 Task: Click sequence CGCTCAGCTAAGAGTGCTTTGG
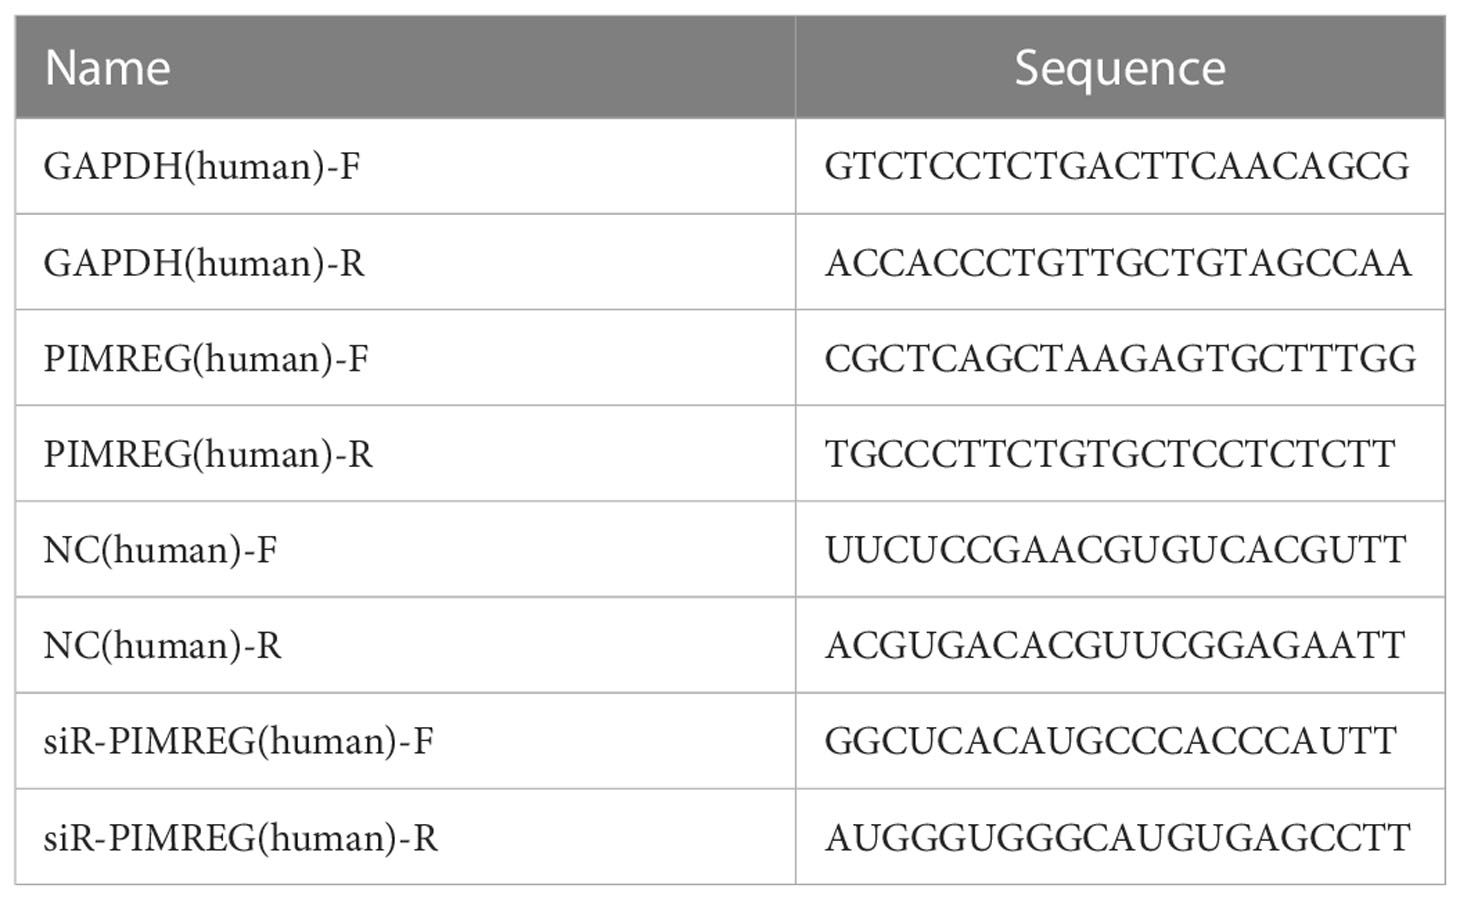click(1120, 359)
